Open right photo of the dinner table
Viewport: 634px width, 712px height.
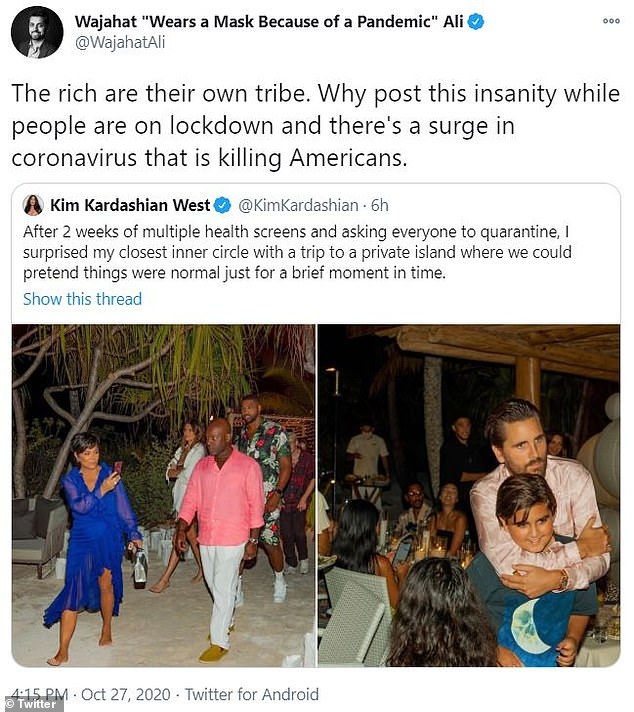[x=468, y=495]
